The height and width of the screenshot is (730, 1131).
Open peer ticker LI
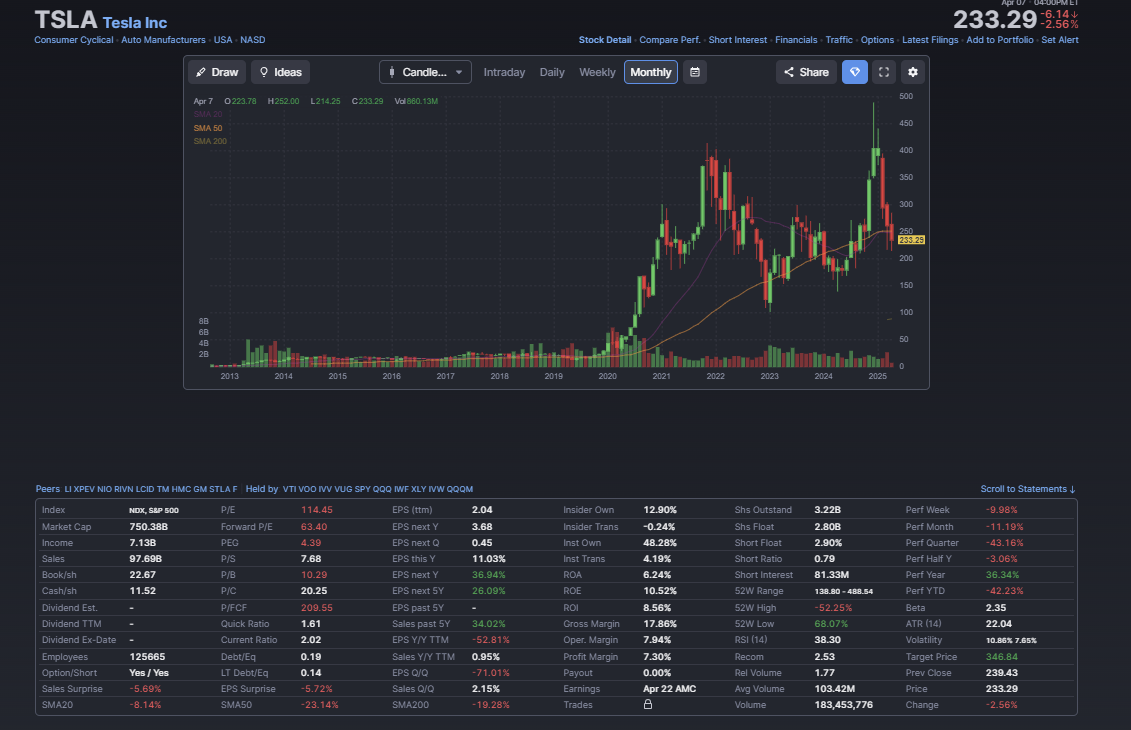pos(68,489)
